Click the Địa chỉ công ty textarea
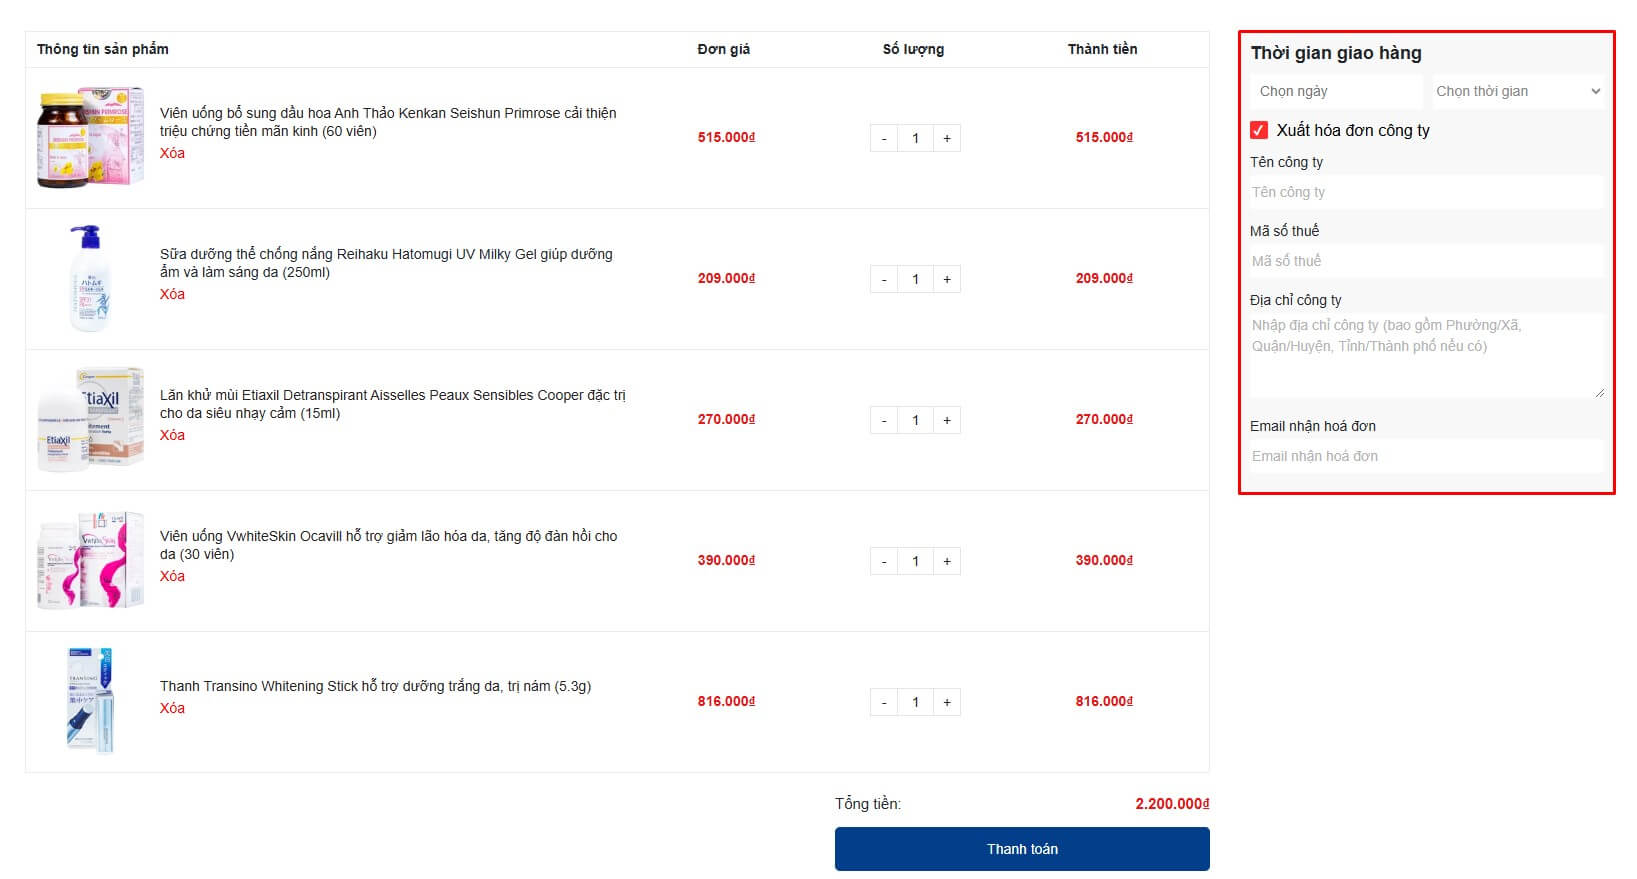 1426,355
